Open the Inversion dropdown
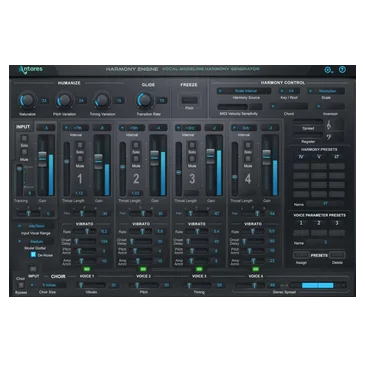 tap(330, 107)
